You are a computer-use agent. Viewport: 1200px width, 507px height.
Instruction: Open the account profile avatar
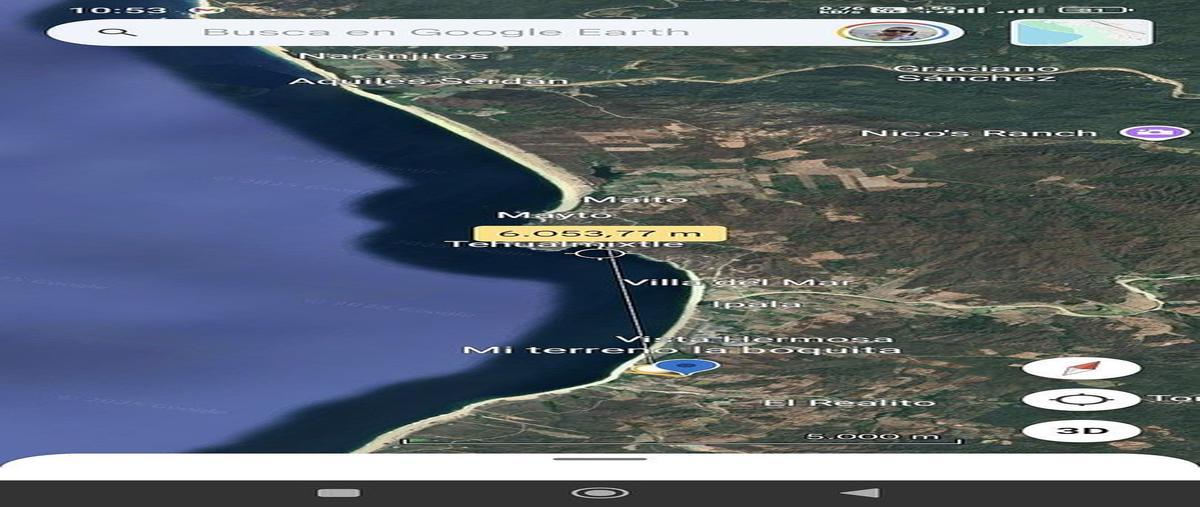[x=894, y=32]
